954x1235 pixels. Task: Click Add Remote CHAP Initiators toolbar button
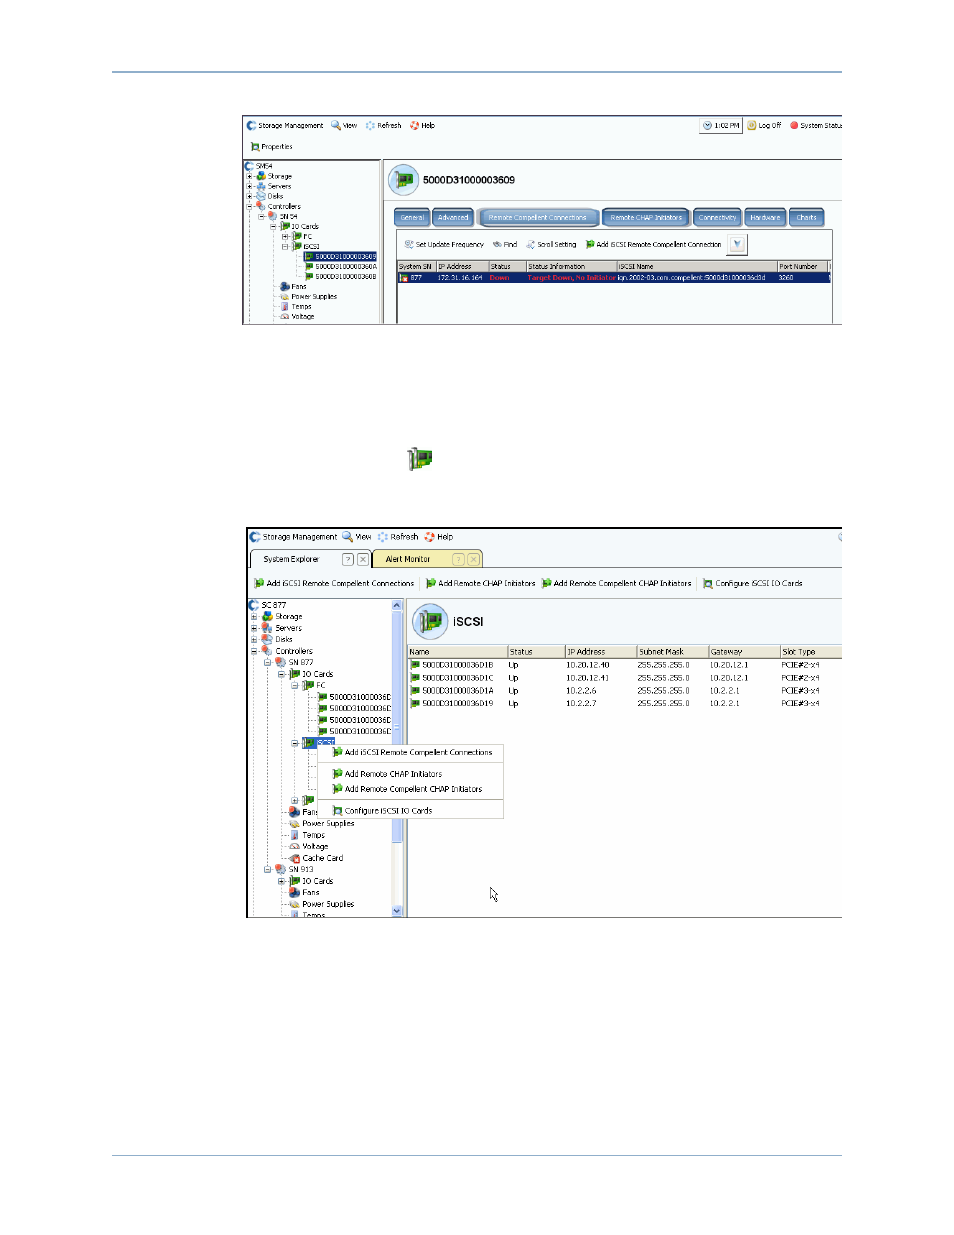pos(481,584)
